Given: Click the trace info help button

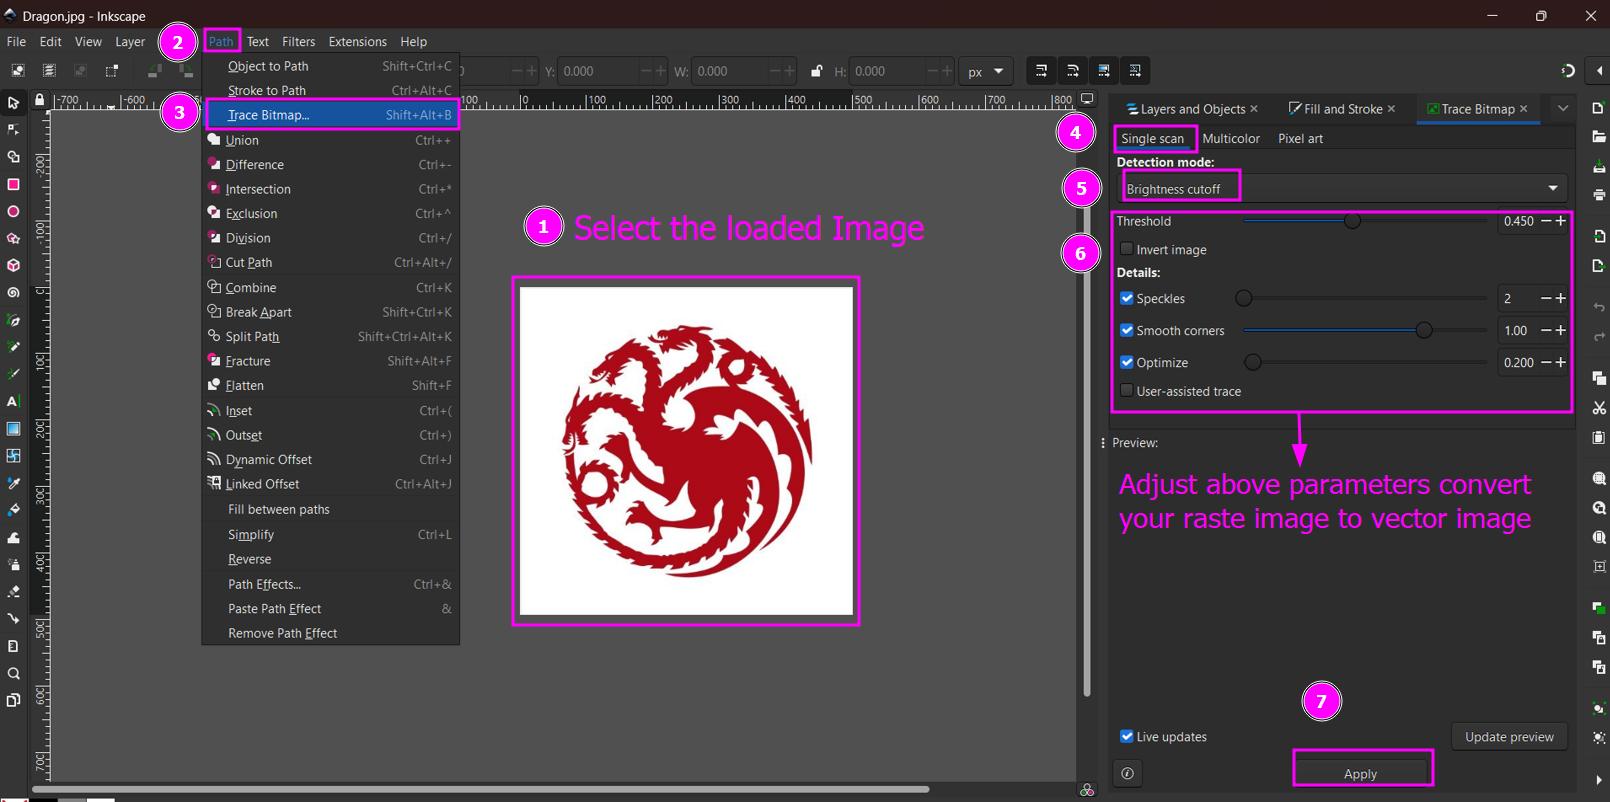Looking at the screenshot, I should coord(1127,773).
